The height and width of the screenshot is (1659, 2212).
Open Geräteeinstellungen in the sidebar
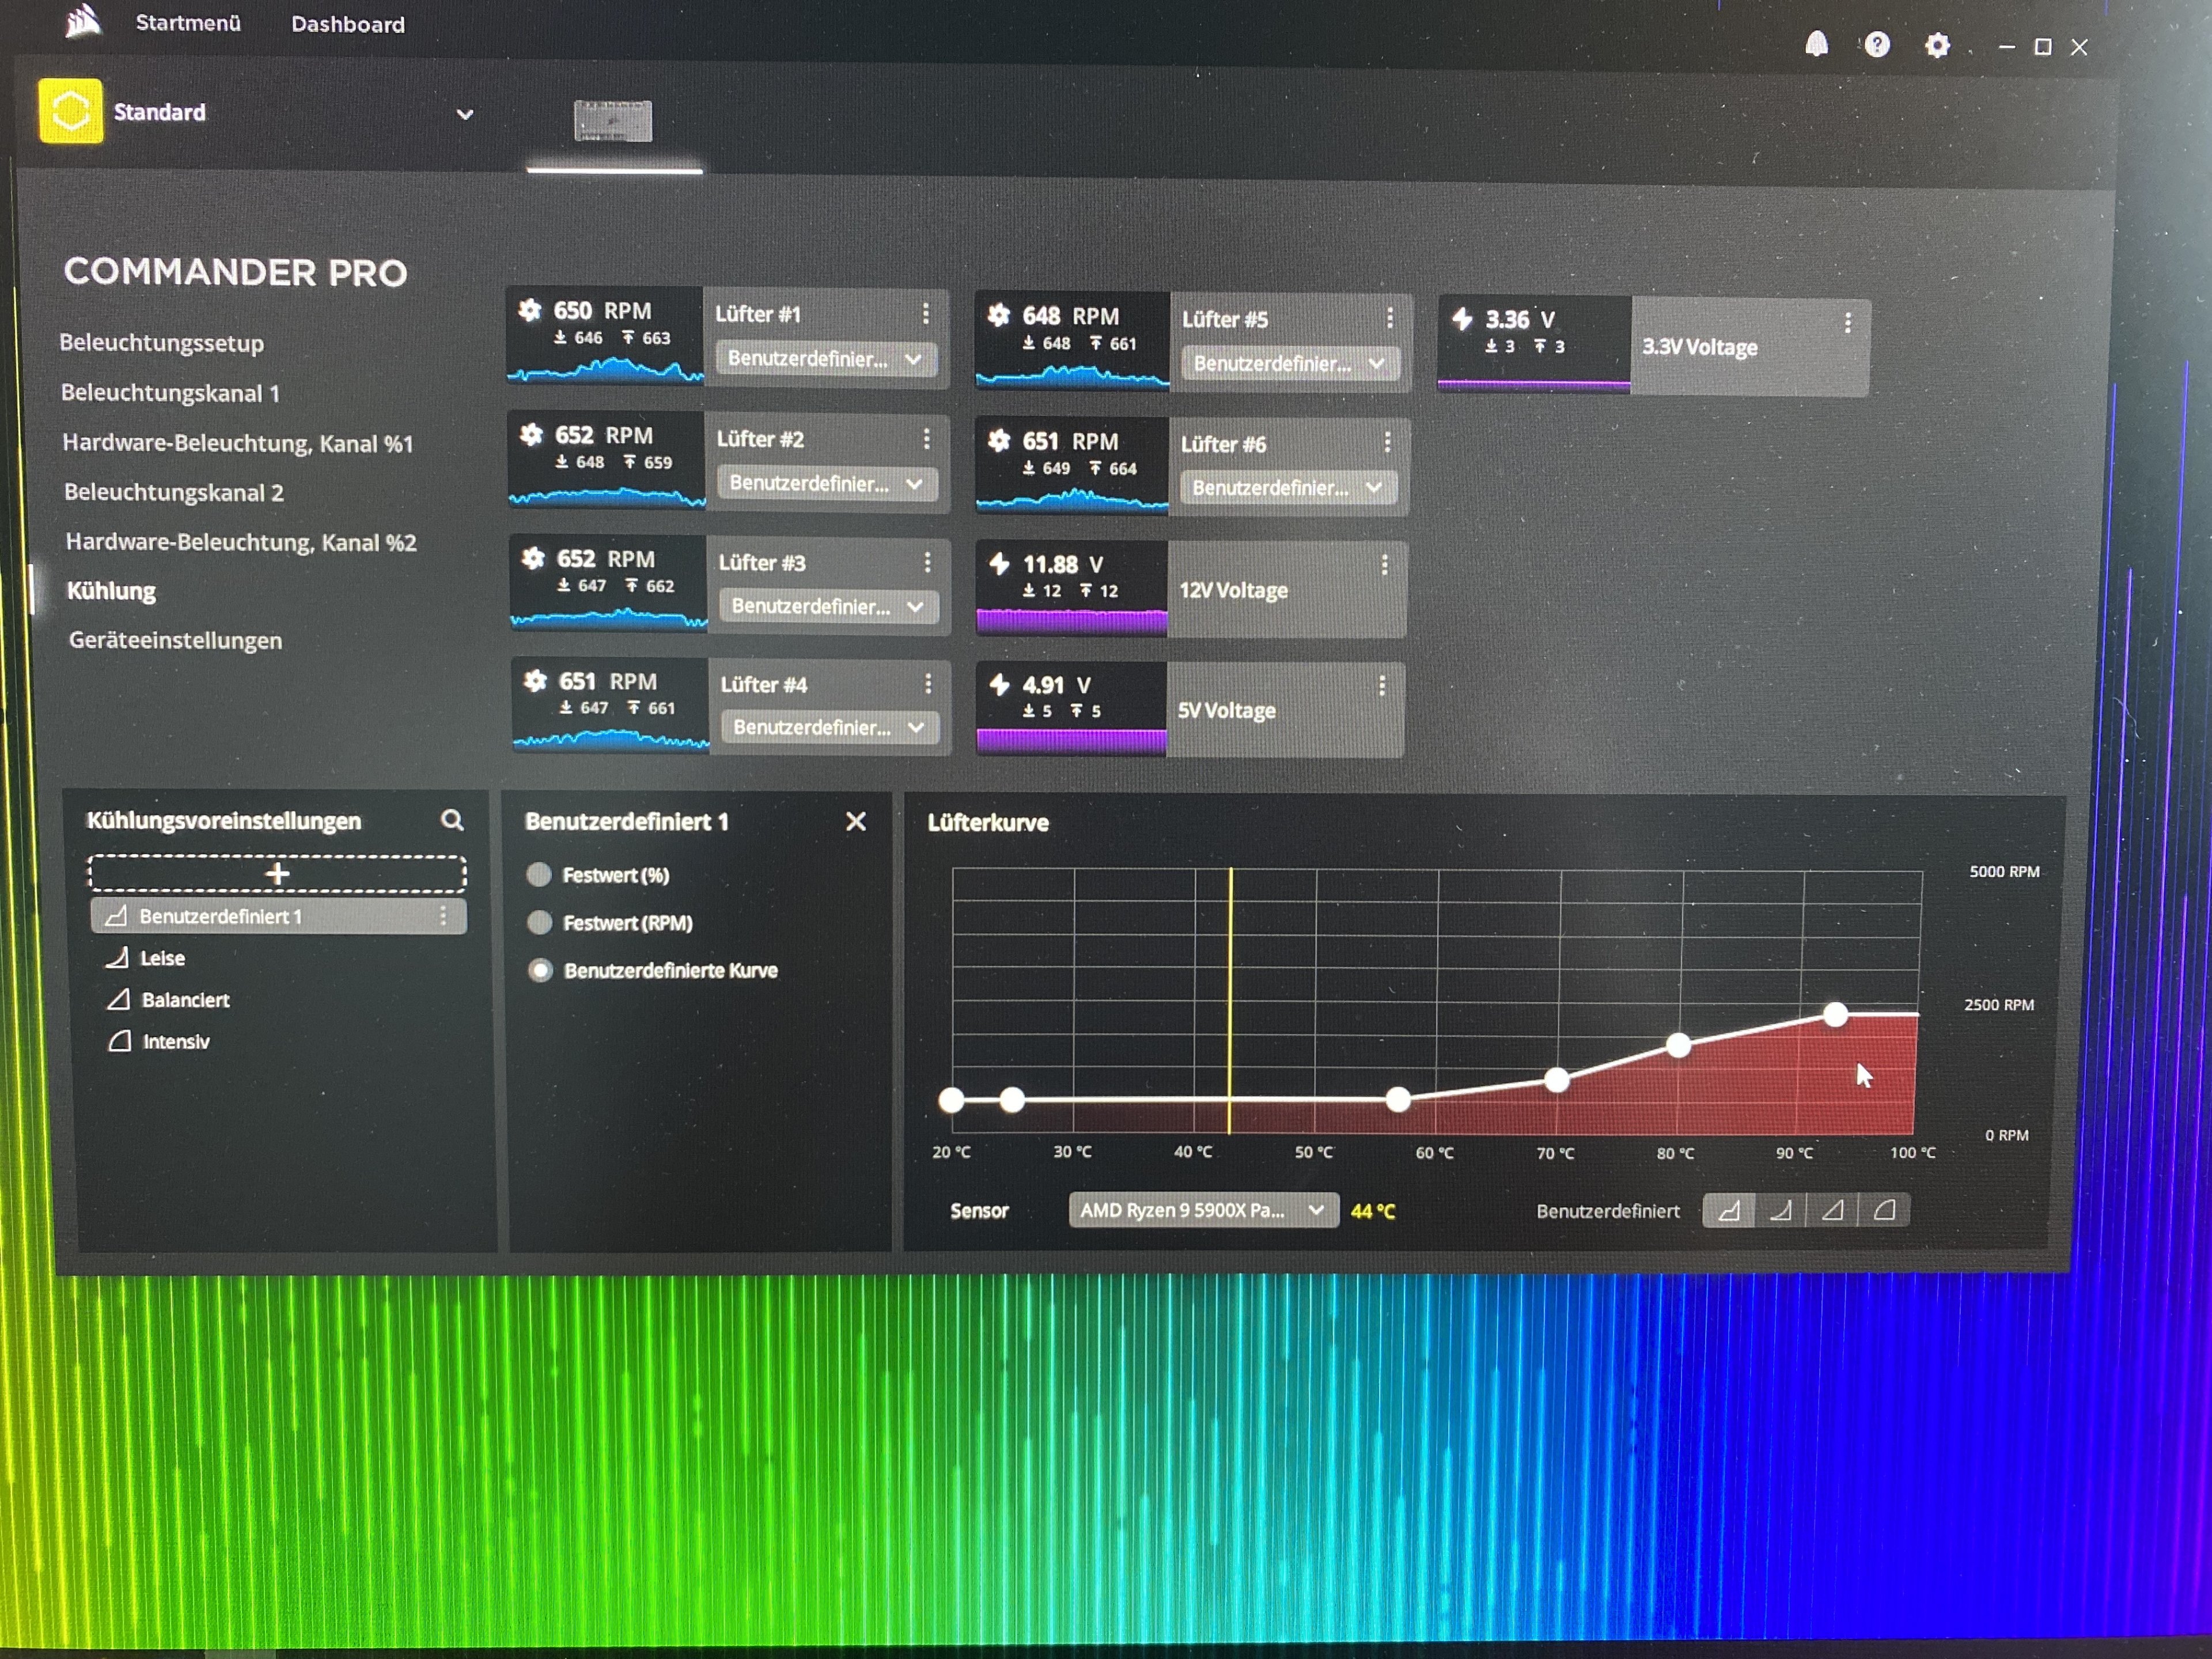pyautogui.click(x=175, y=640)
